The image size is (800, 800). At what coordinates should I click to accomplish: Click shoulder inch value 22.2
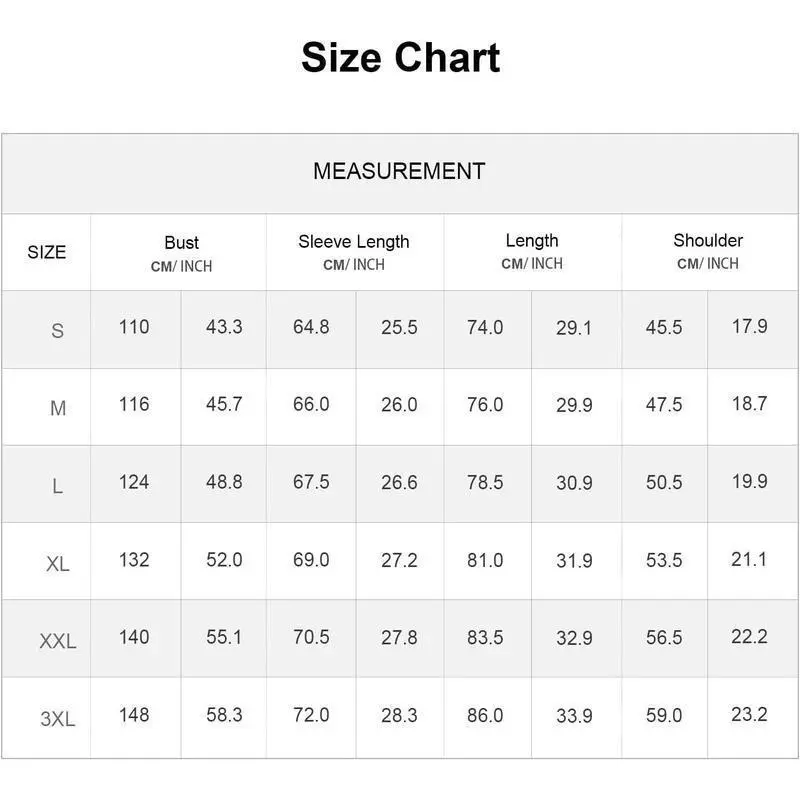tap(749, 637)
